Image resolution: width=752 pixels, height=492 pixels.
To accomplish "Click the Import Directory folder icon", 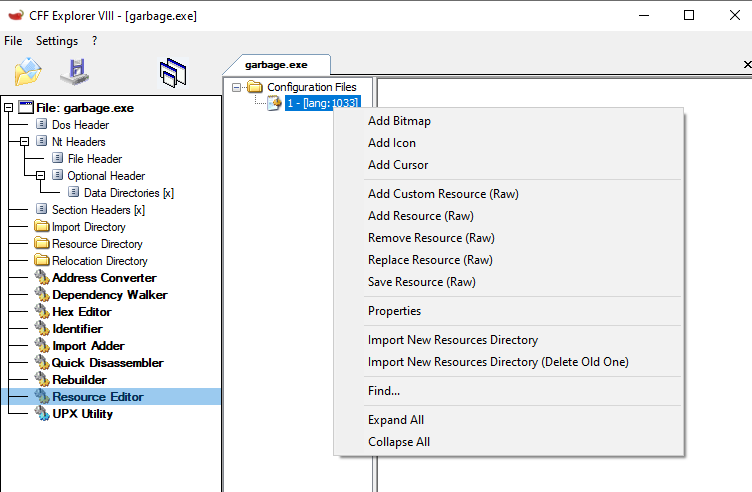I will click(42, 226).
